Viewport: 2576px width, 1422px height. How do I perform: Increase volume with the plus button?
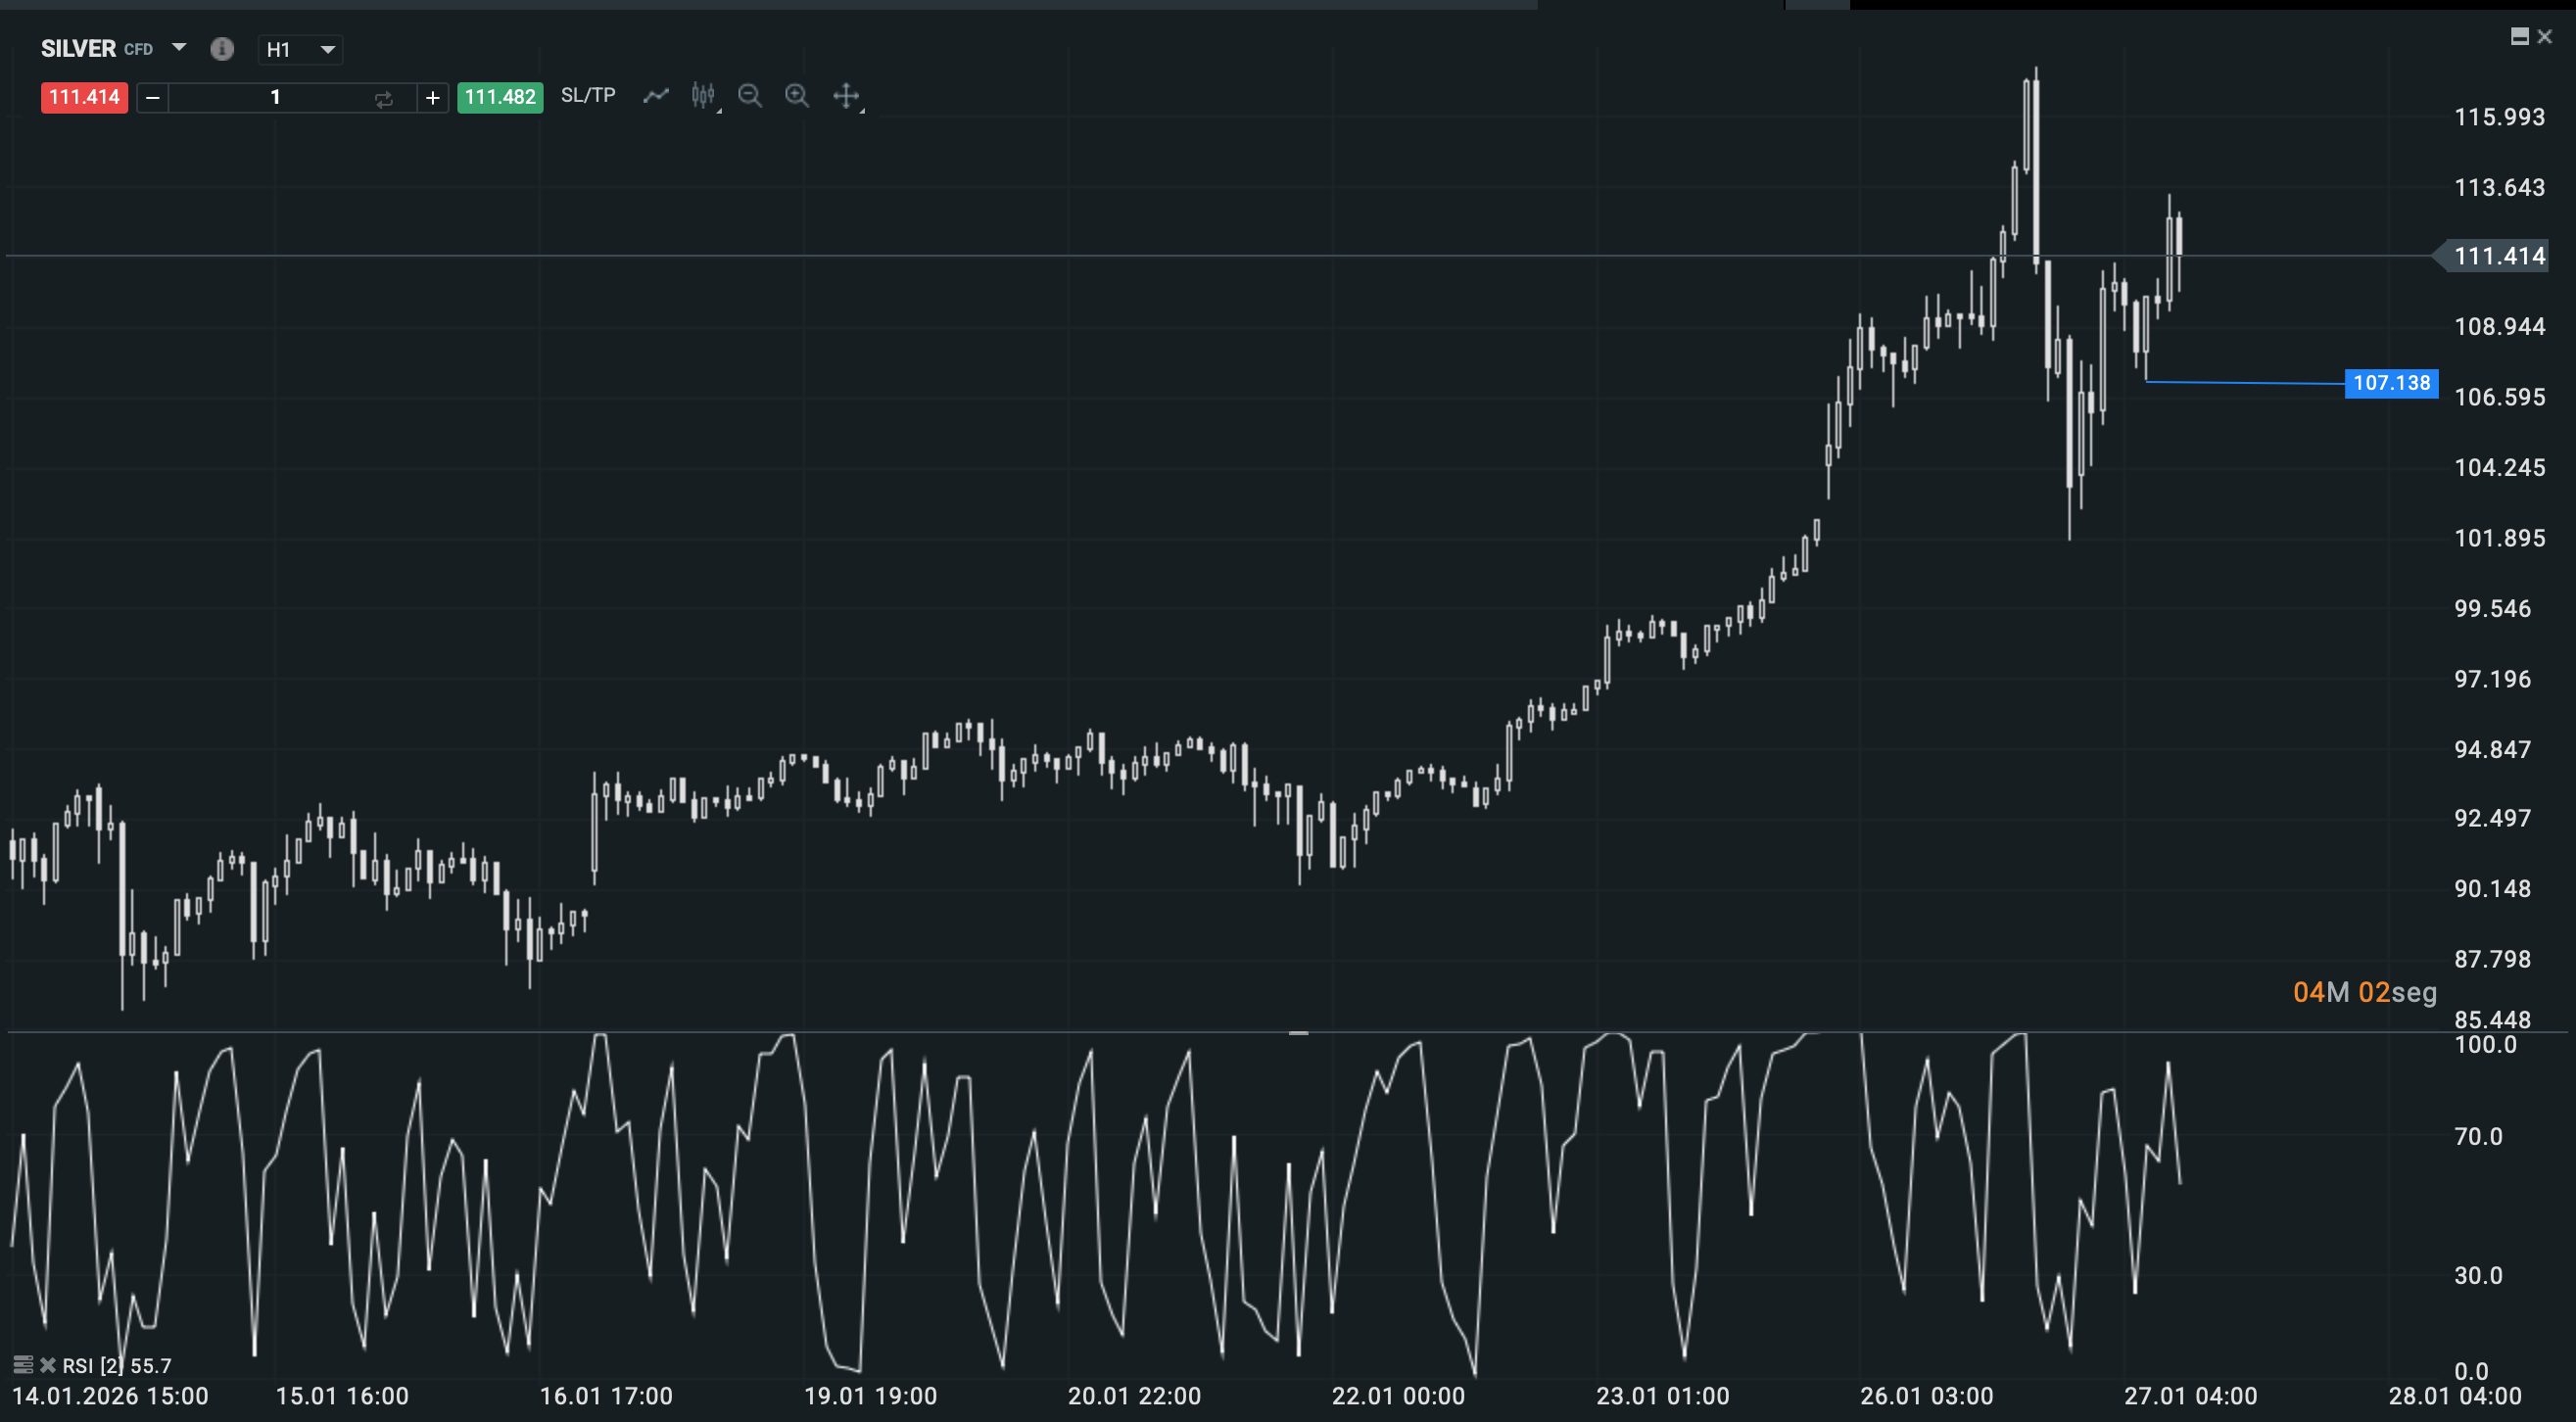point(433,97)
